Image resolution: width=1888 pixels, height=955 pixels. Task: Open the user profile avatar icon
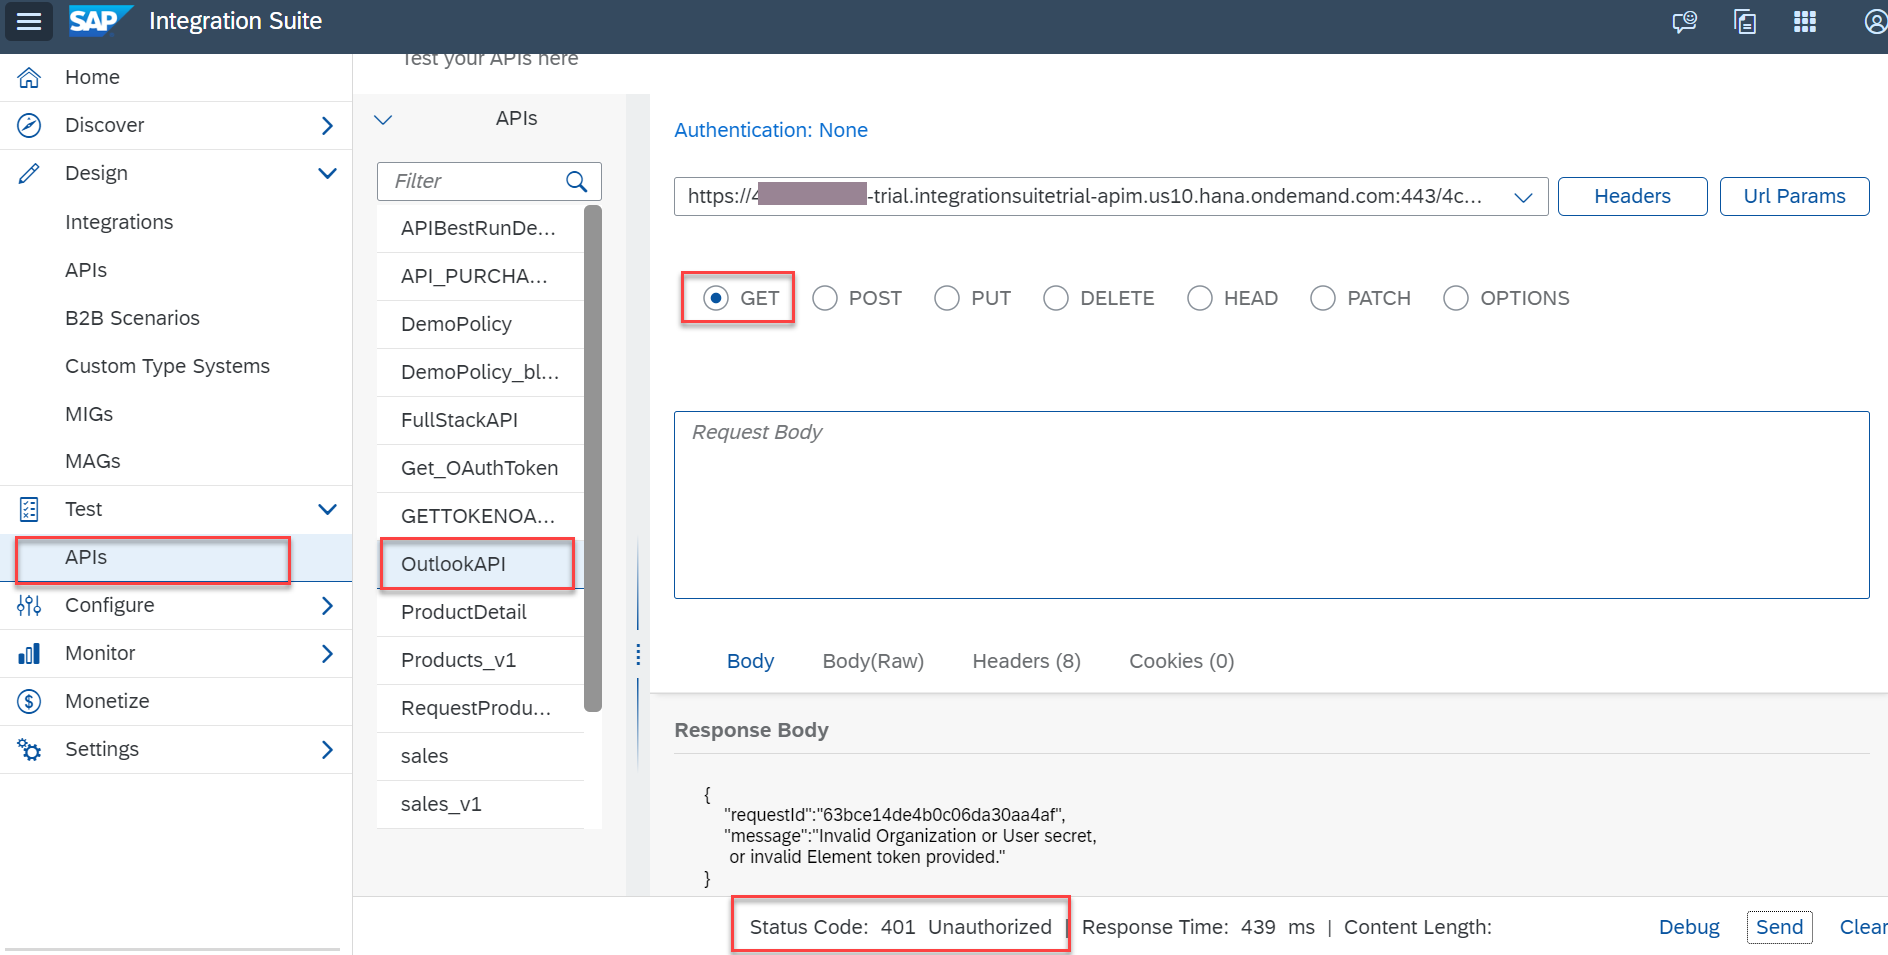(1874, 21)
